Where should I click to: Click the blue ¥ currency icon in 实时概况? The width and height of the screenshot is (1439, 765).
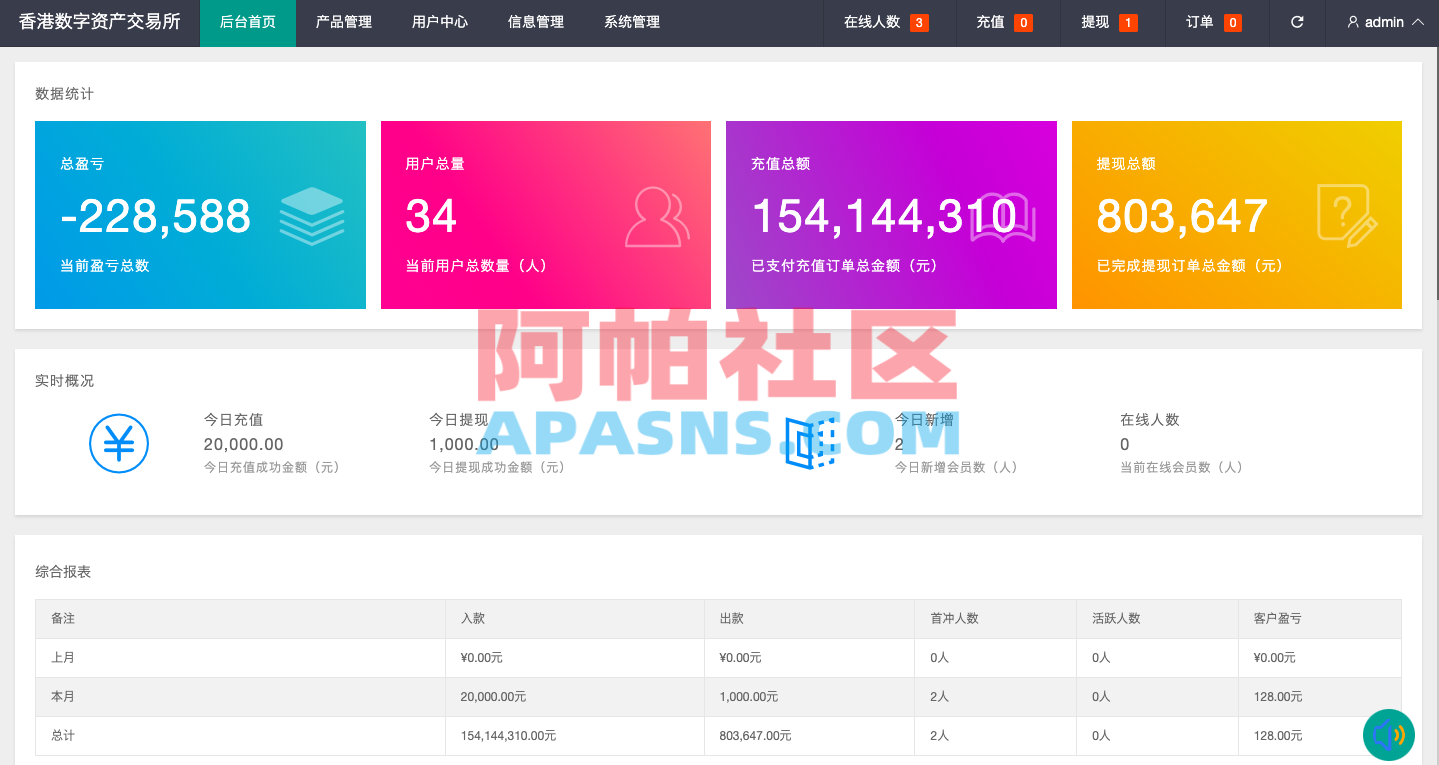119,441
